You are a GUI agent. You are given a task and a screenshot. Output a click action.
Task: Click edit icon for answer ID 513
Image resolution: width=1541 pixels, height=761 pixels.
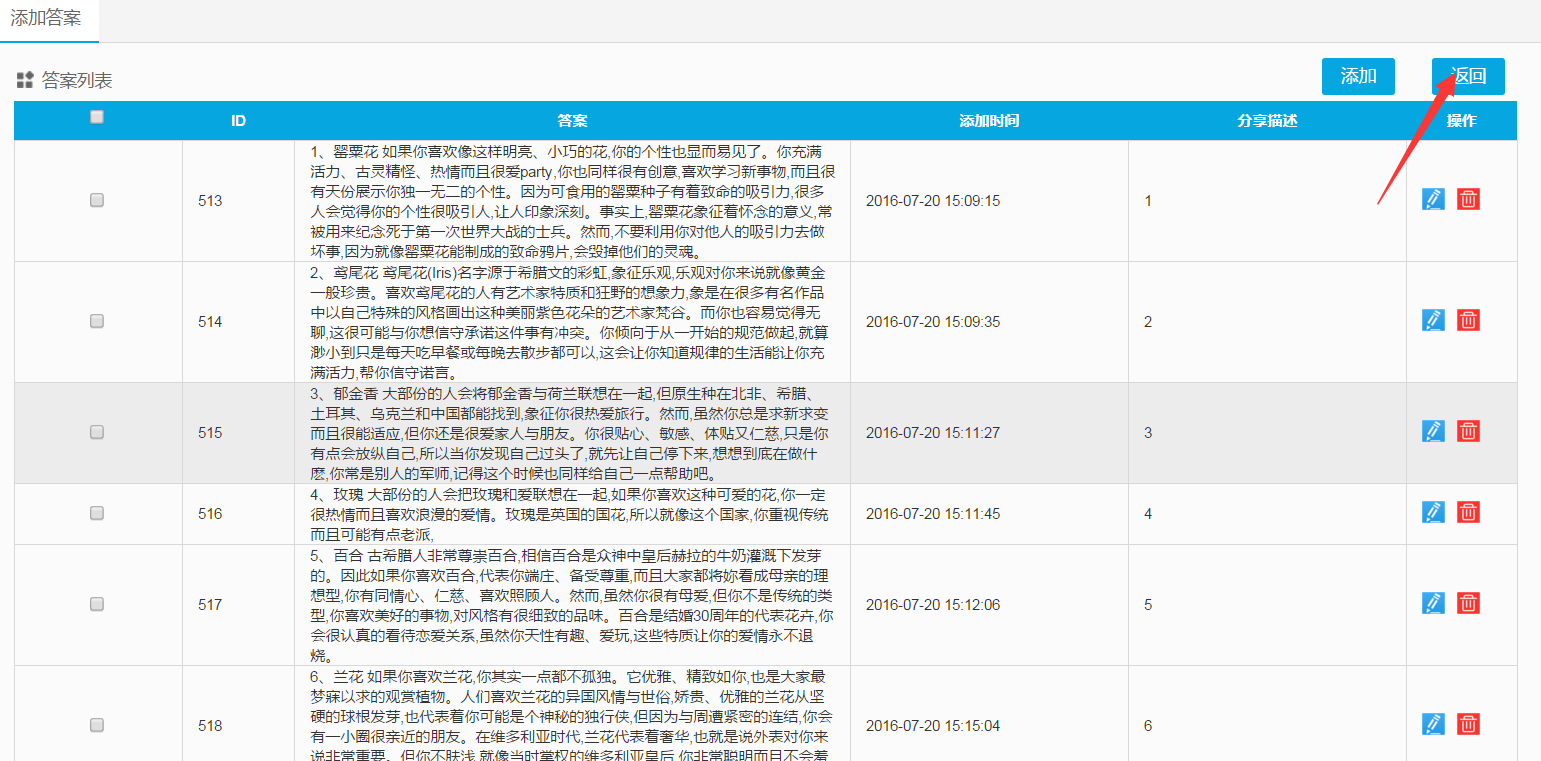(x=1433, y=199)
